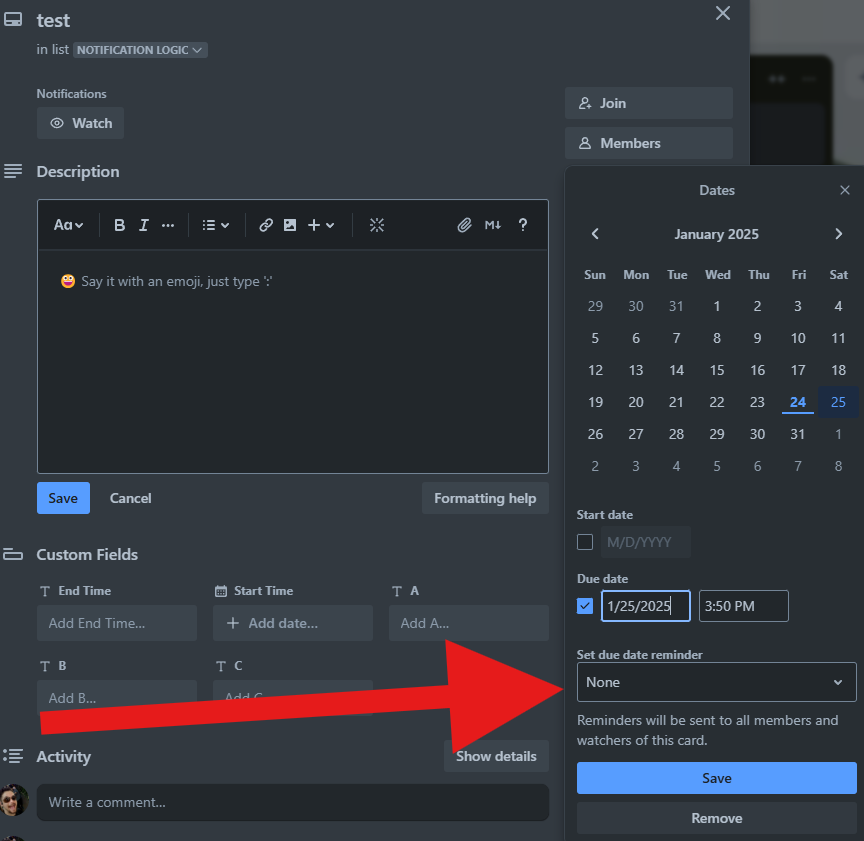This screenshot has width=864, height=841.
Task: Click the Description heading
Action: (78, 171)
